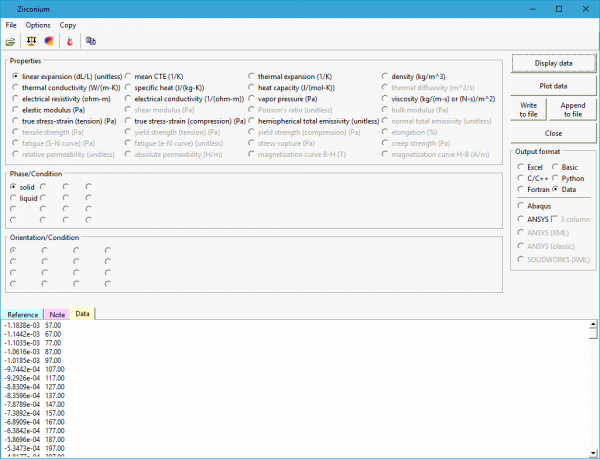Select heat capacity property
The image size is (600, 459).
coord(292,88)
